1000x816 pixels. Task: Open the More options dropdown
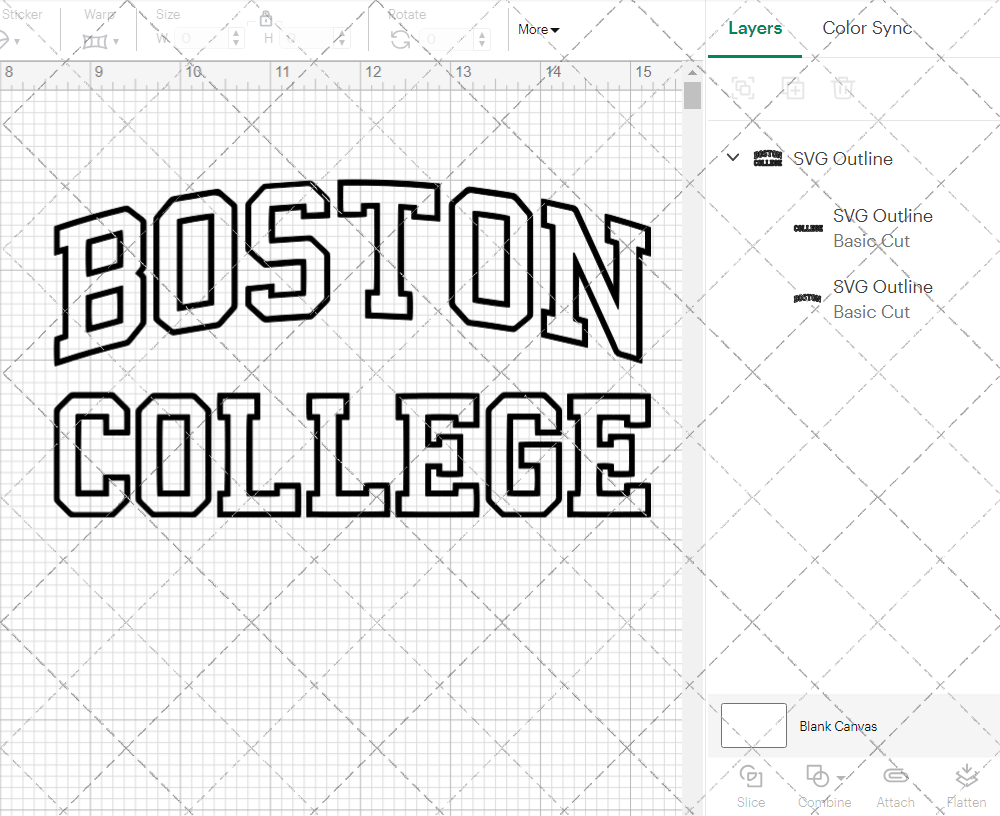[537, 29]
